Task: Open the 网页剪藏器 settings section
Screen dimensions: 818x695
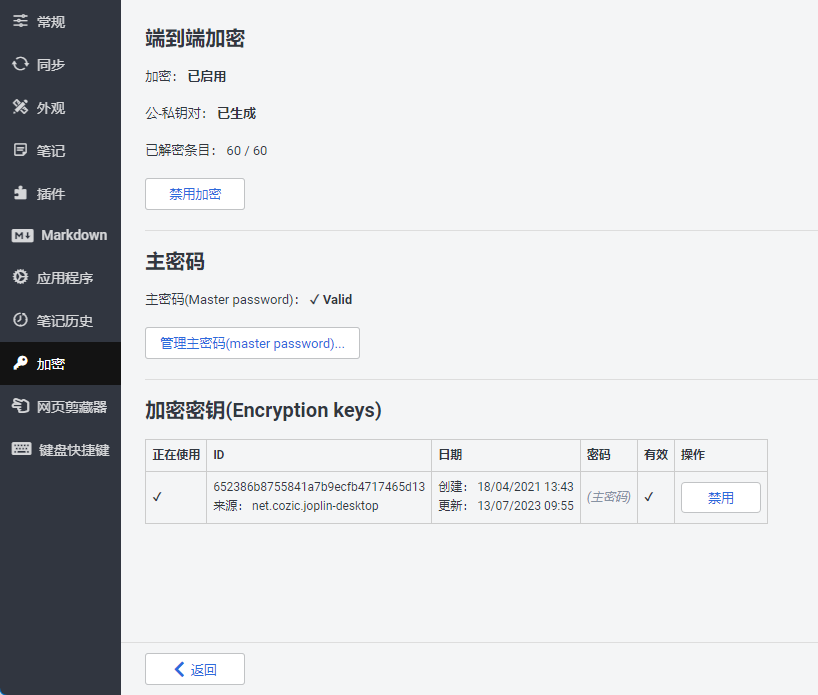Action: [x=61, y=406]
